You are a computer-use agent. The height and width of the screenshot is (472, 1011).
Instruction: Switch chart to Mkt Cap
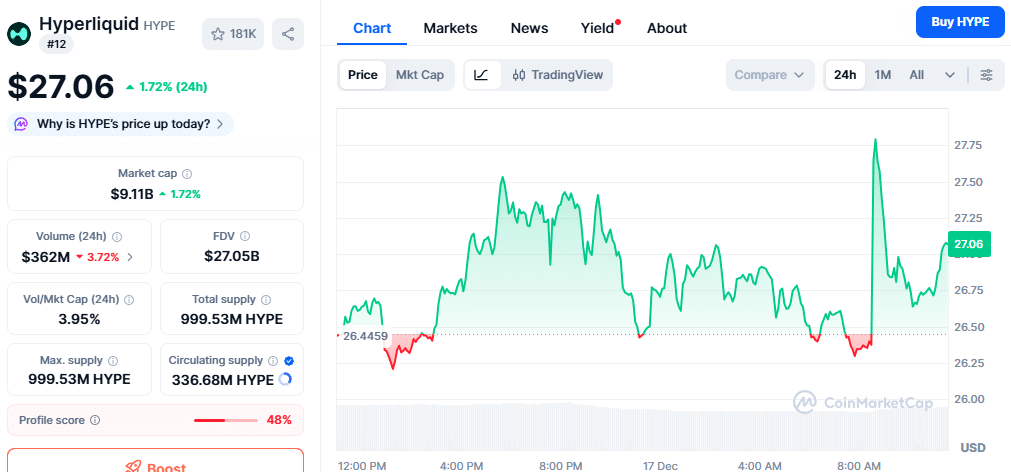[420, 75]
